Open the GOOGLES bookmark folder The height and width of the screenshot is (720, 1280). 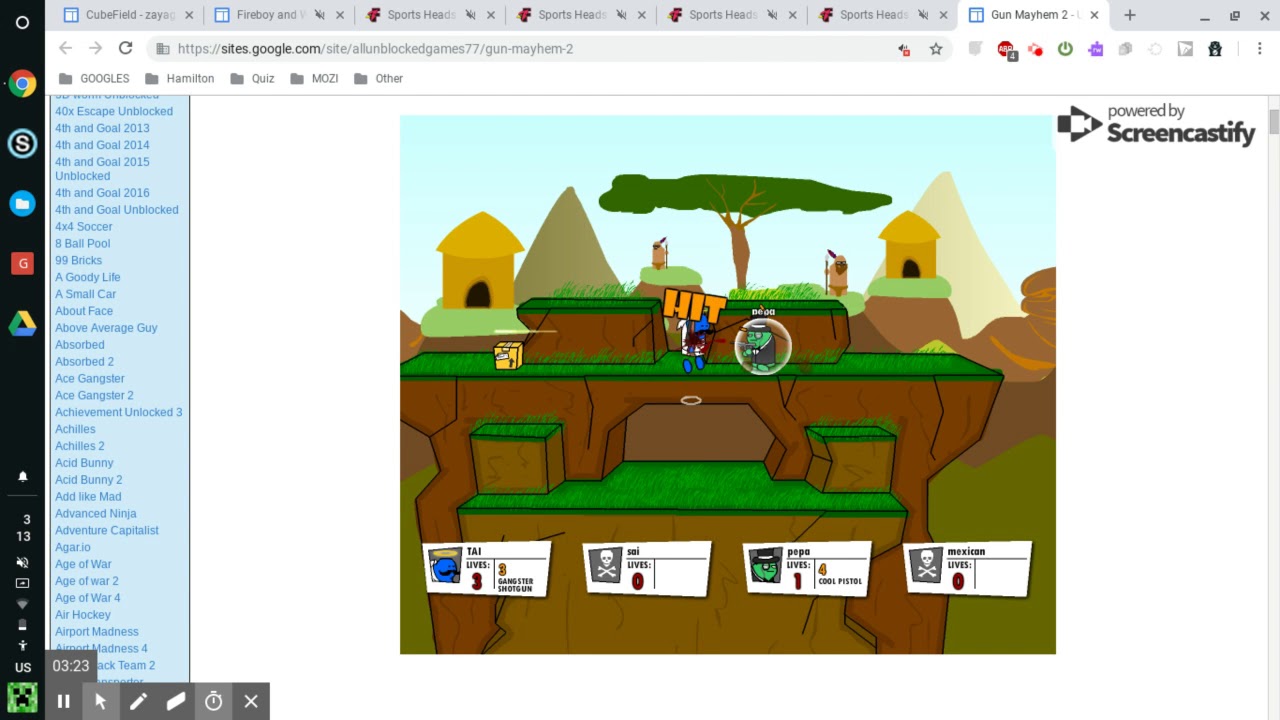tap(94, 78)
